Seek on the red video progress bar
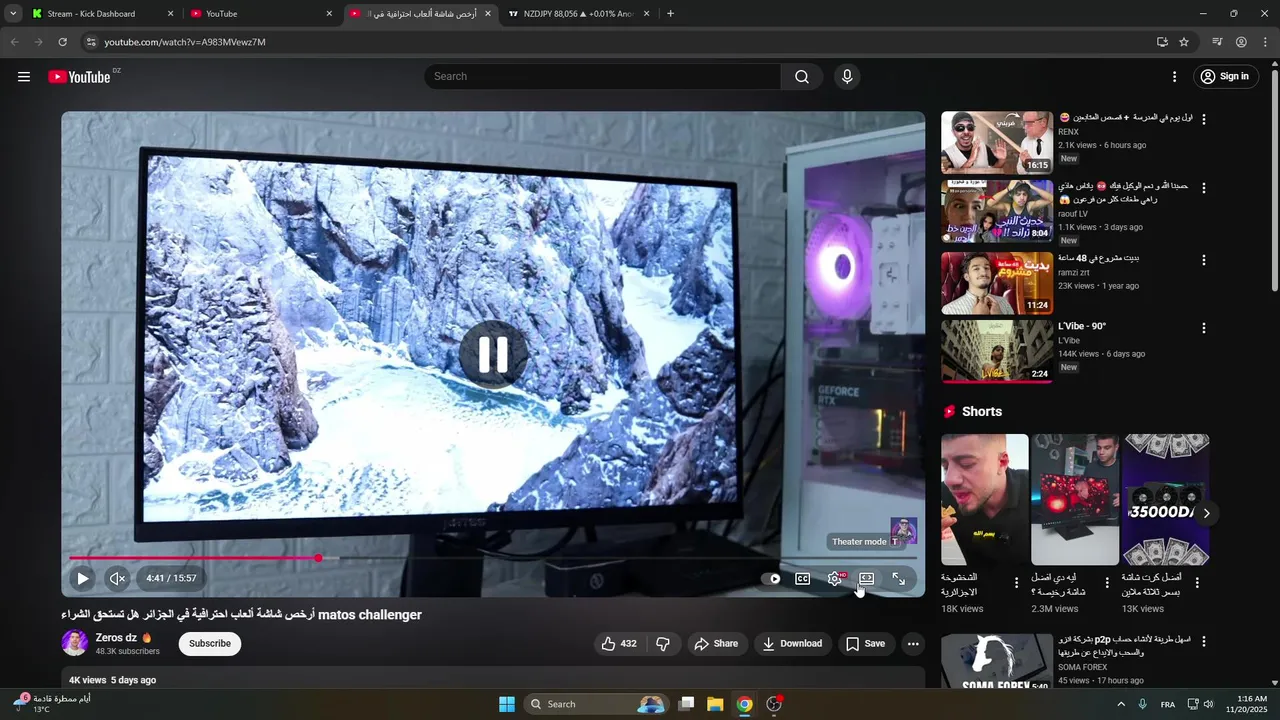Image resolution: width=1280 pixels, height=720 pixels. 493,558
